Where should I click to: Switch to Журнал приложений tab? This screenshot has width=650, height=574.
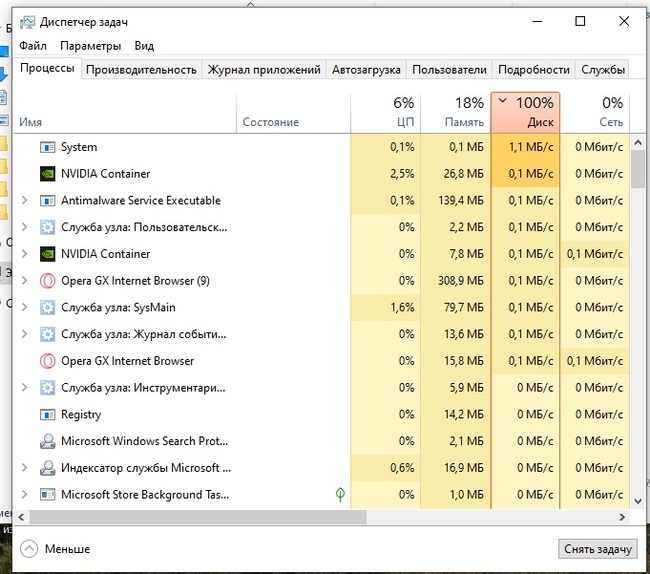click(x=264, y=70)
